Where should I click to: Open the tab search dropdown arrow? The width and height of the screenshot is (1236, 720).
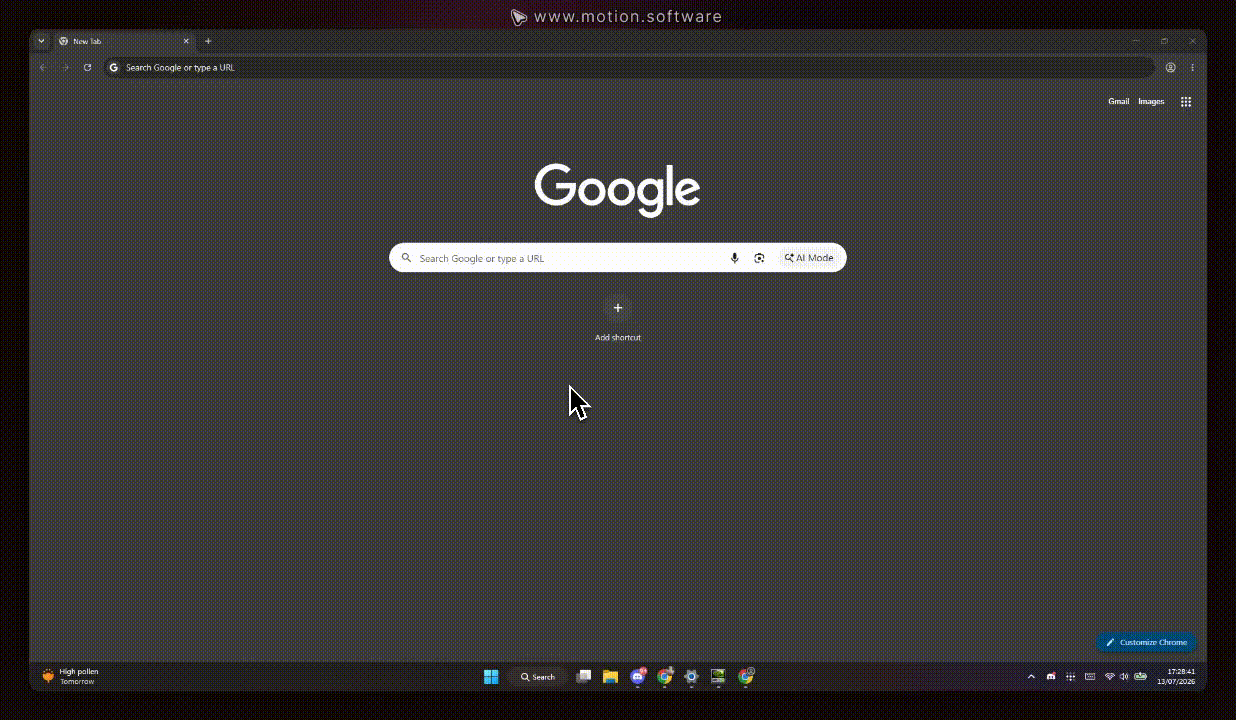coord(41,41)
